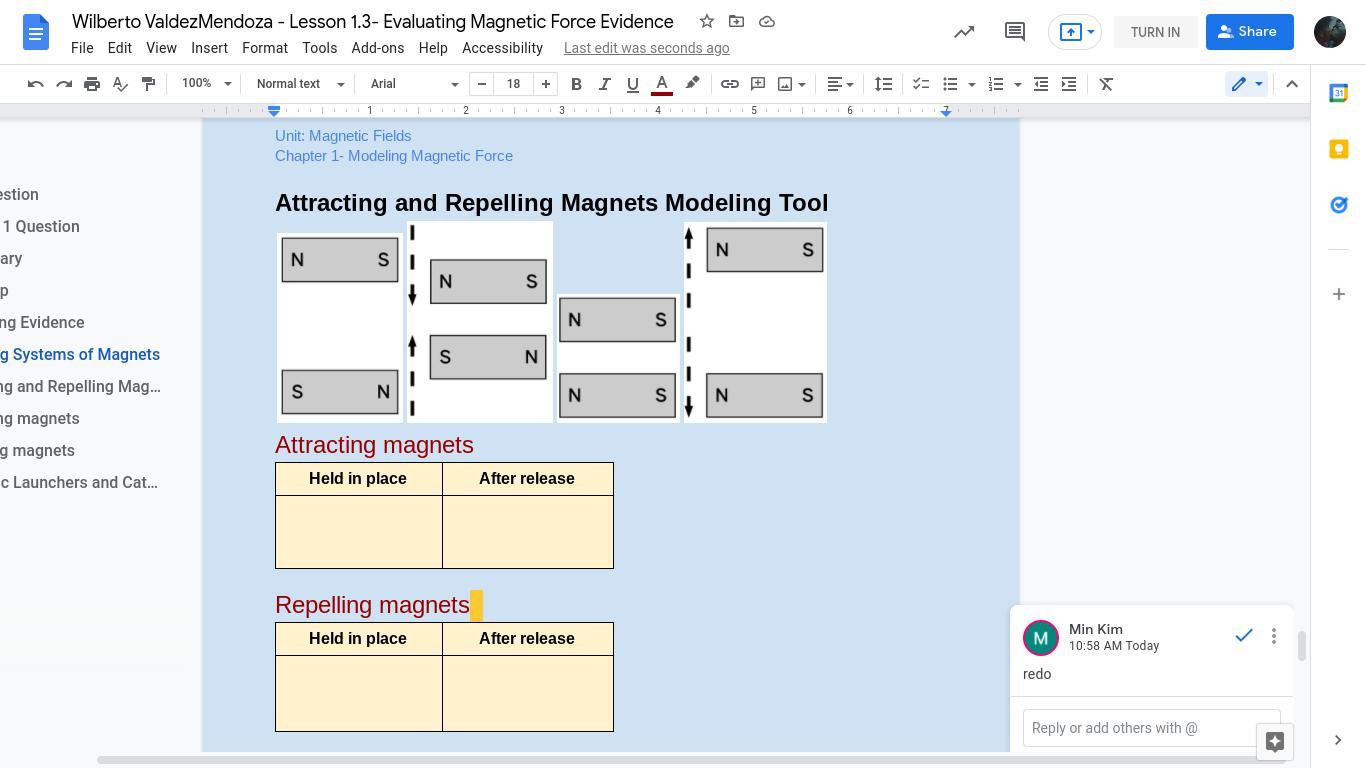This screenshot has width=1366, height=768.
Task: Open the Format menu
Action: point(264,48)
